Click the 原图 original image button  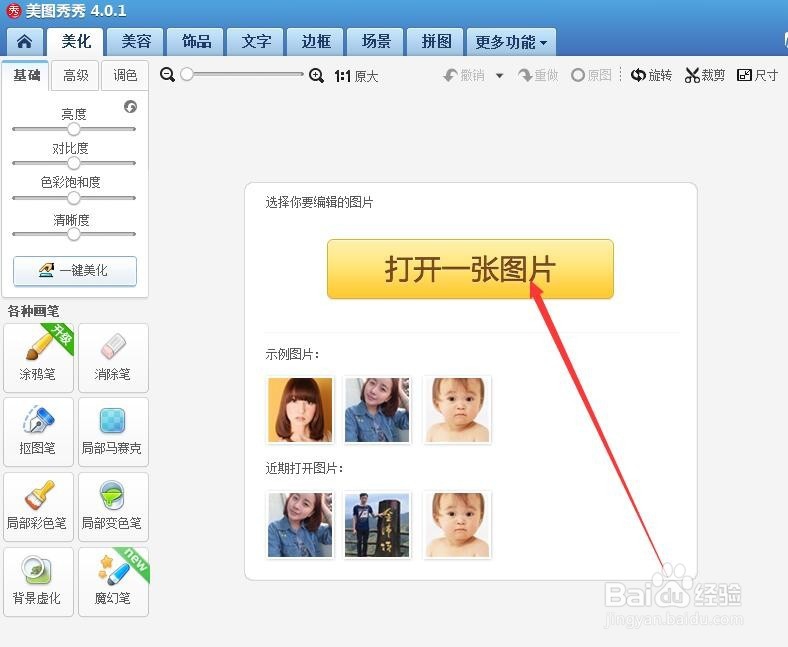592,75
